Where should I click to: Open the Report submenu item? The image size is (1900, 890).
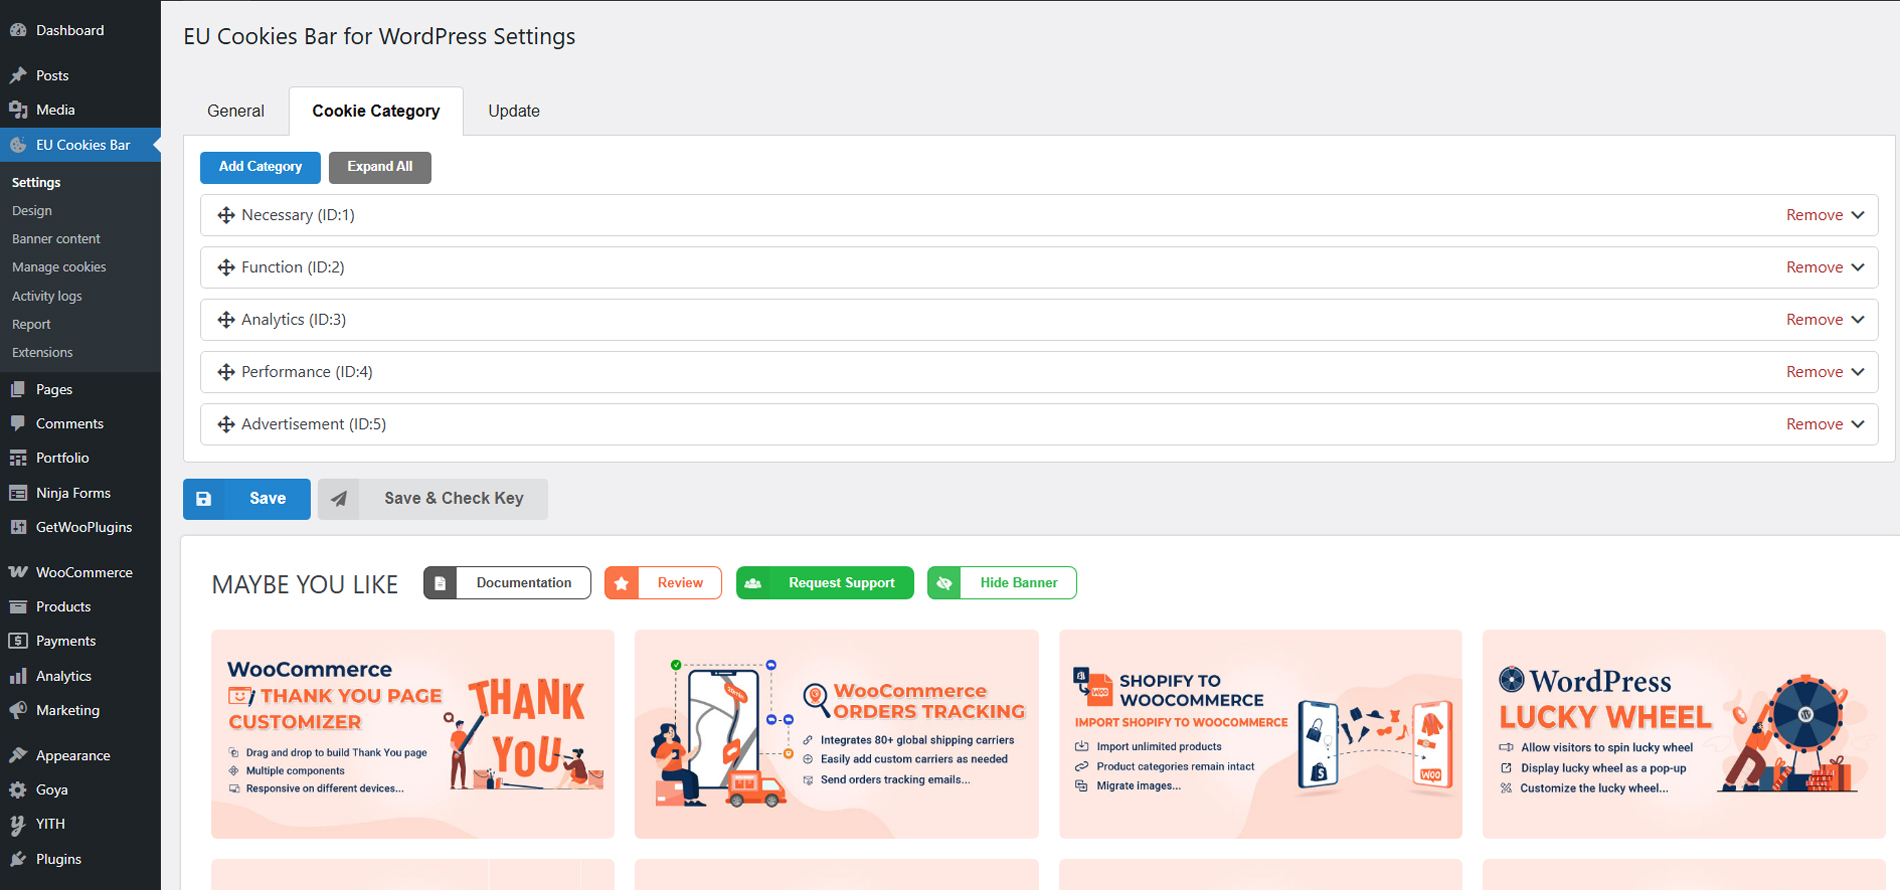(x=31, y=324)
